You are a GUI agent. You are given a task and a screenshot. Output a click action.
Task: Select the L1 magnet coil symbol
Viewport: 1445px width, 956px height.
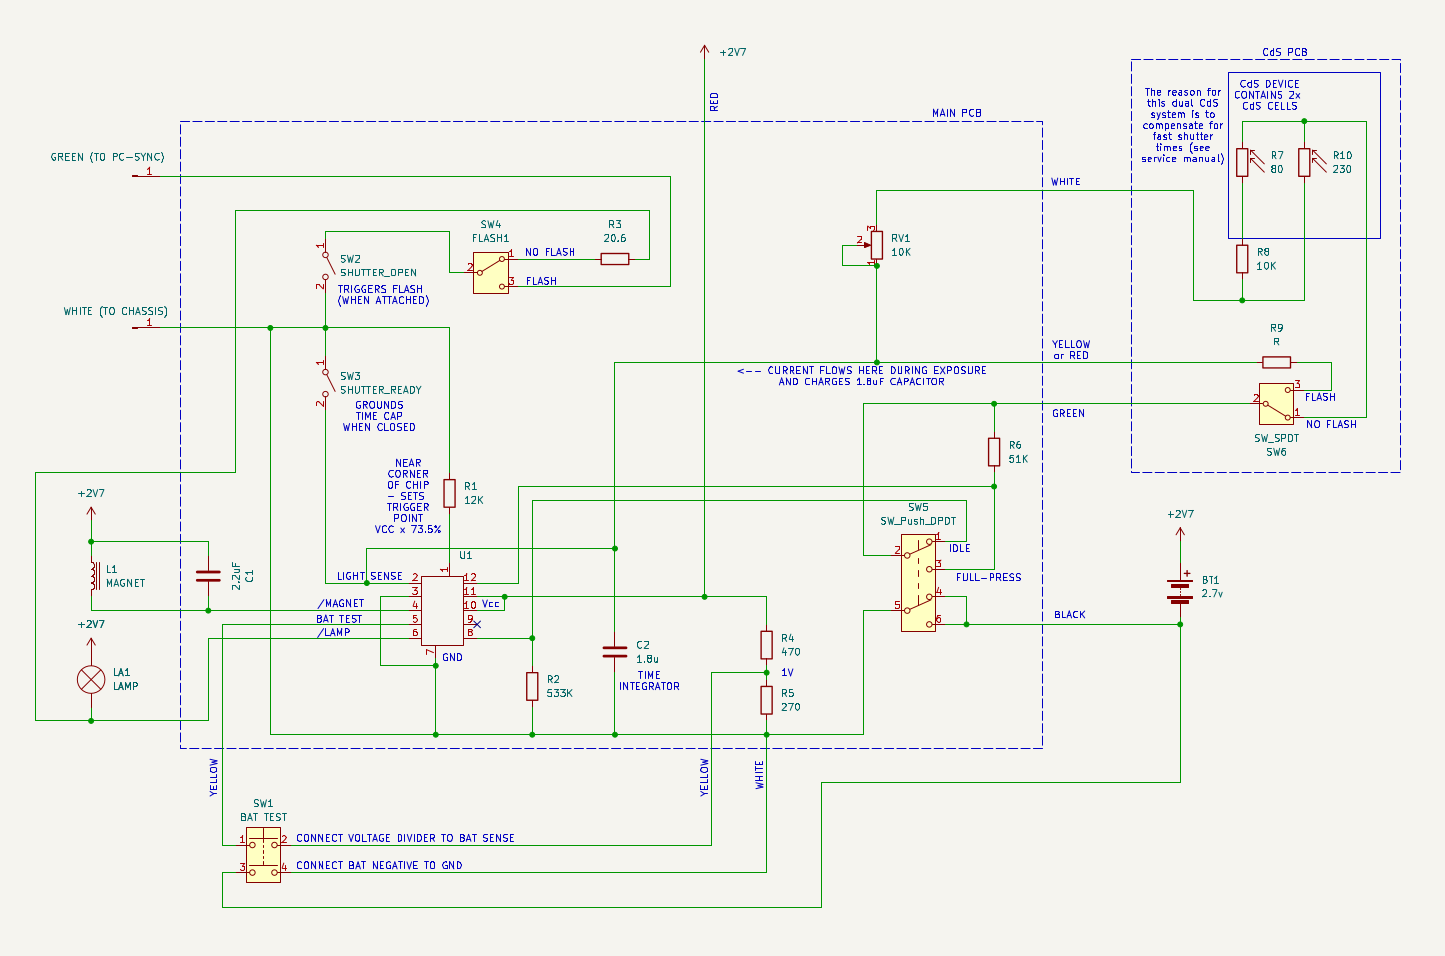click(x=94, y=576)
